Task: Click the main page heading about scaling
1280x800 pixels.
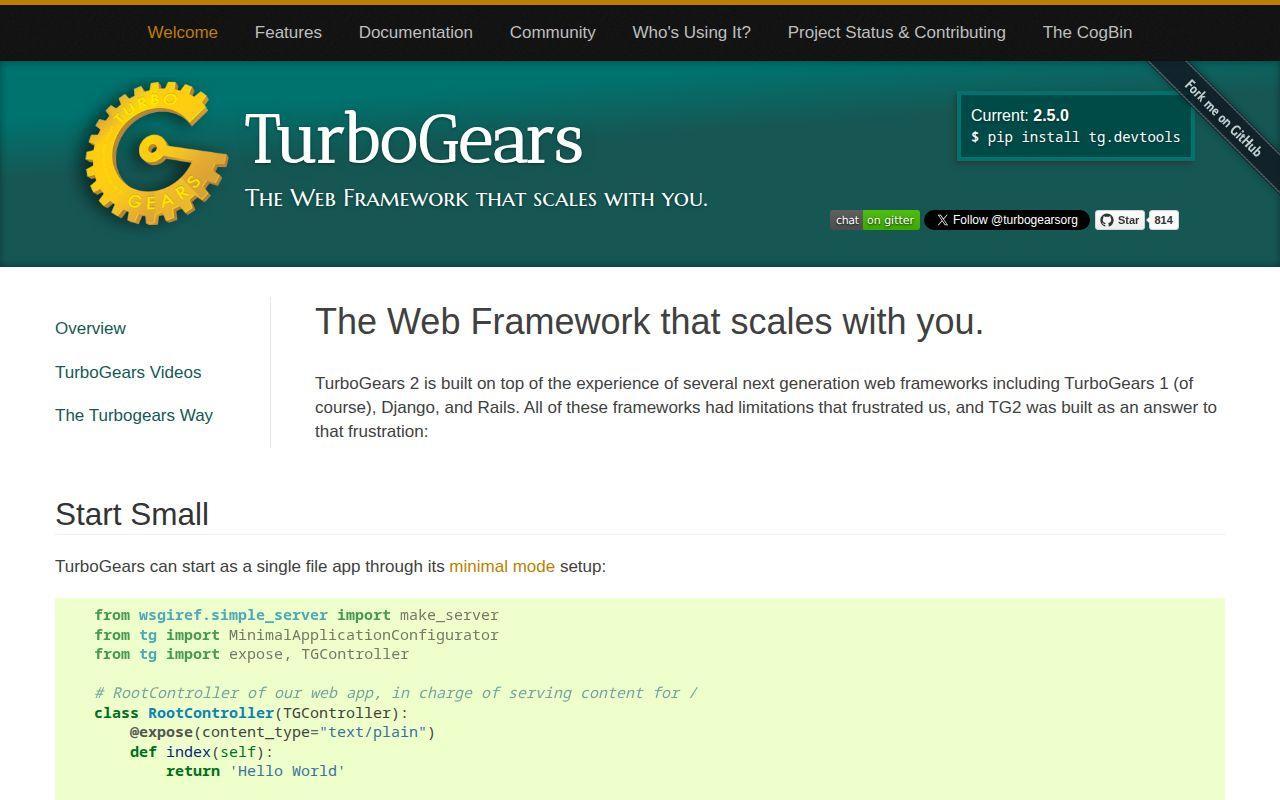Action: 649,321
